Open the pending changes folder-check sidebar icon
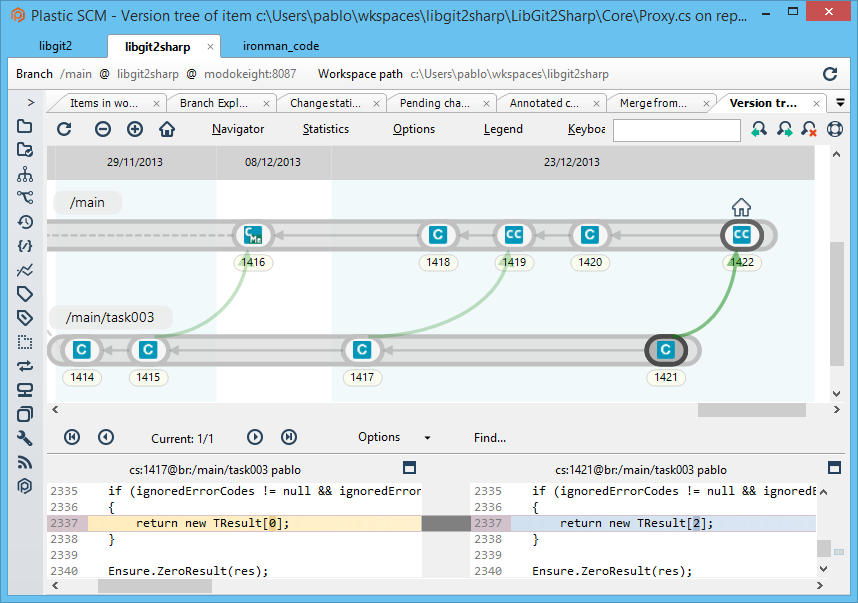Viewport: 858px width, 603px height. (25, 150)
